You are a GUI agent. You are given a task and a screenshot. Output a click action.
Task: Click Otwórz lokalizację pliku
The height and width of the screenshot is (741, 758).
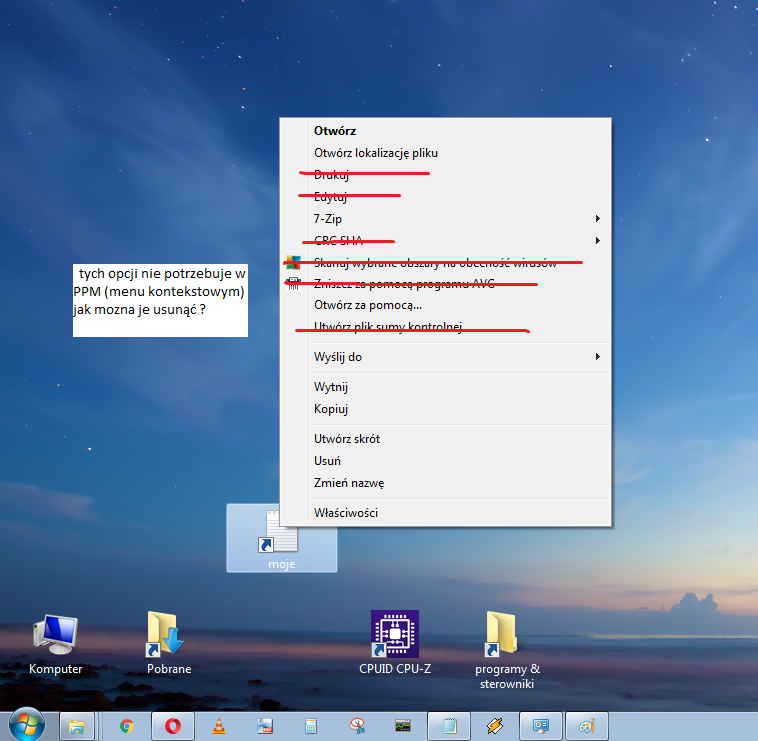click(376, 153)
